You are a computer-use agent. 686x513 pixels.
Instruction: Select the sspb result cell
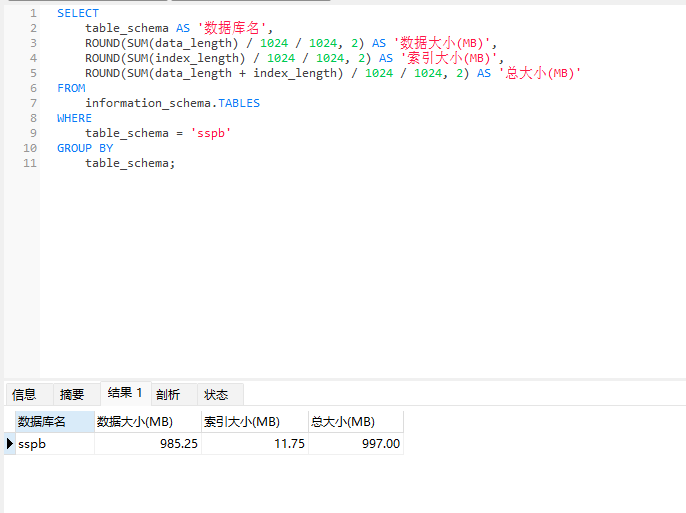(55, 443)
